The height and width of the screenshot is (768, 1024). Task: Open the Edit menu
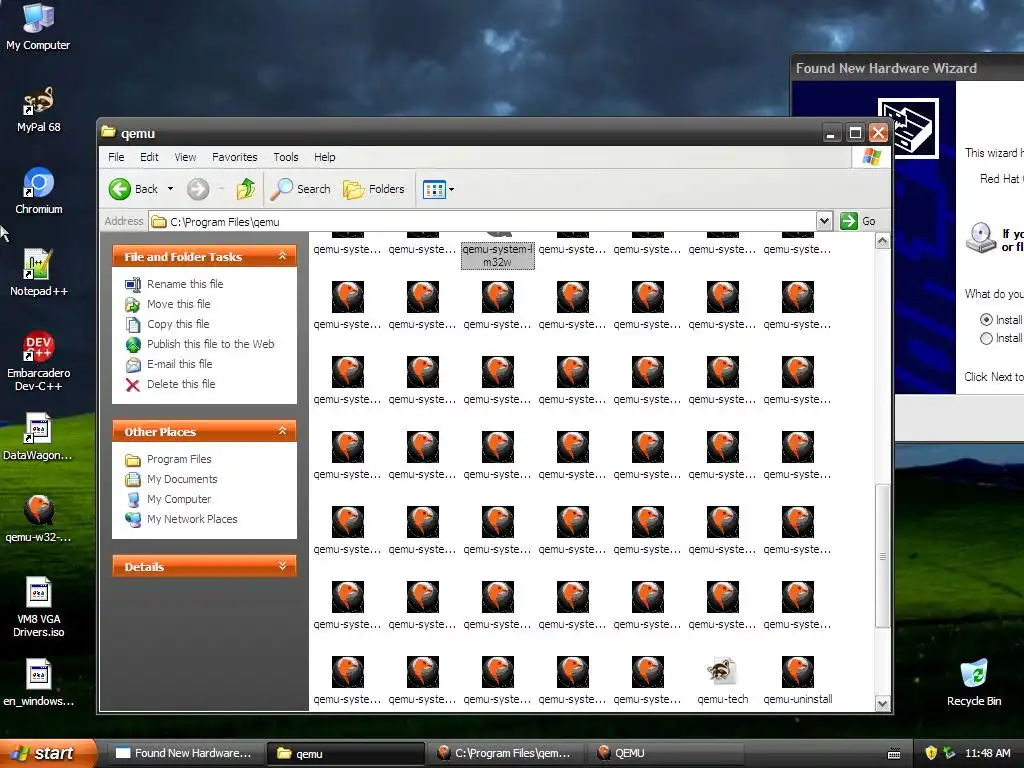[x=149, y=157]
